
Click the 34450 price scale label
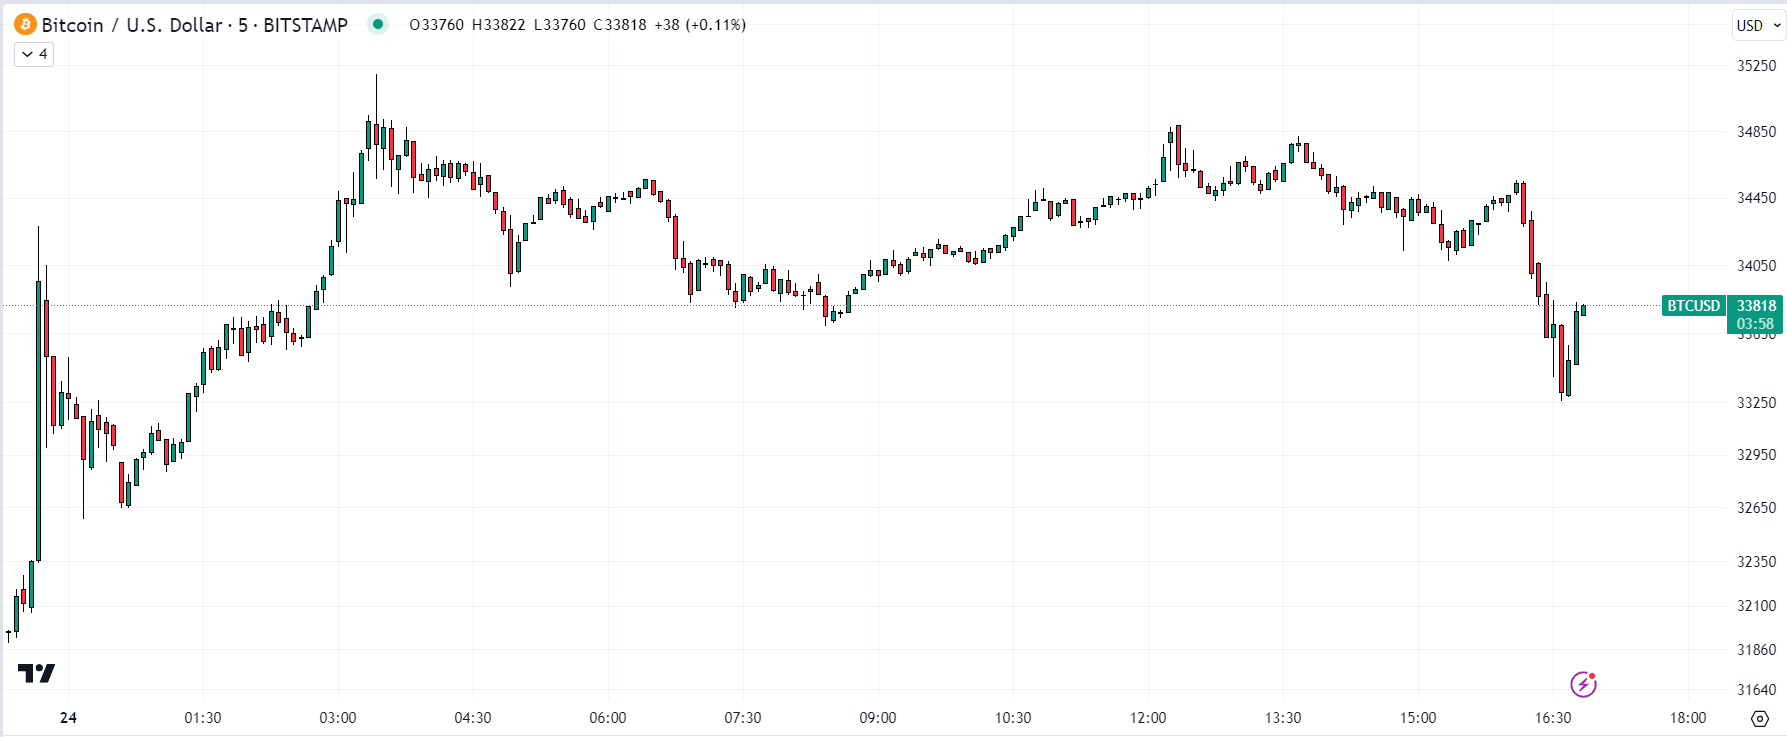[1756, 198]
